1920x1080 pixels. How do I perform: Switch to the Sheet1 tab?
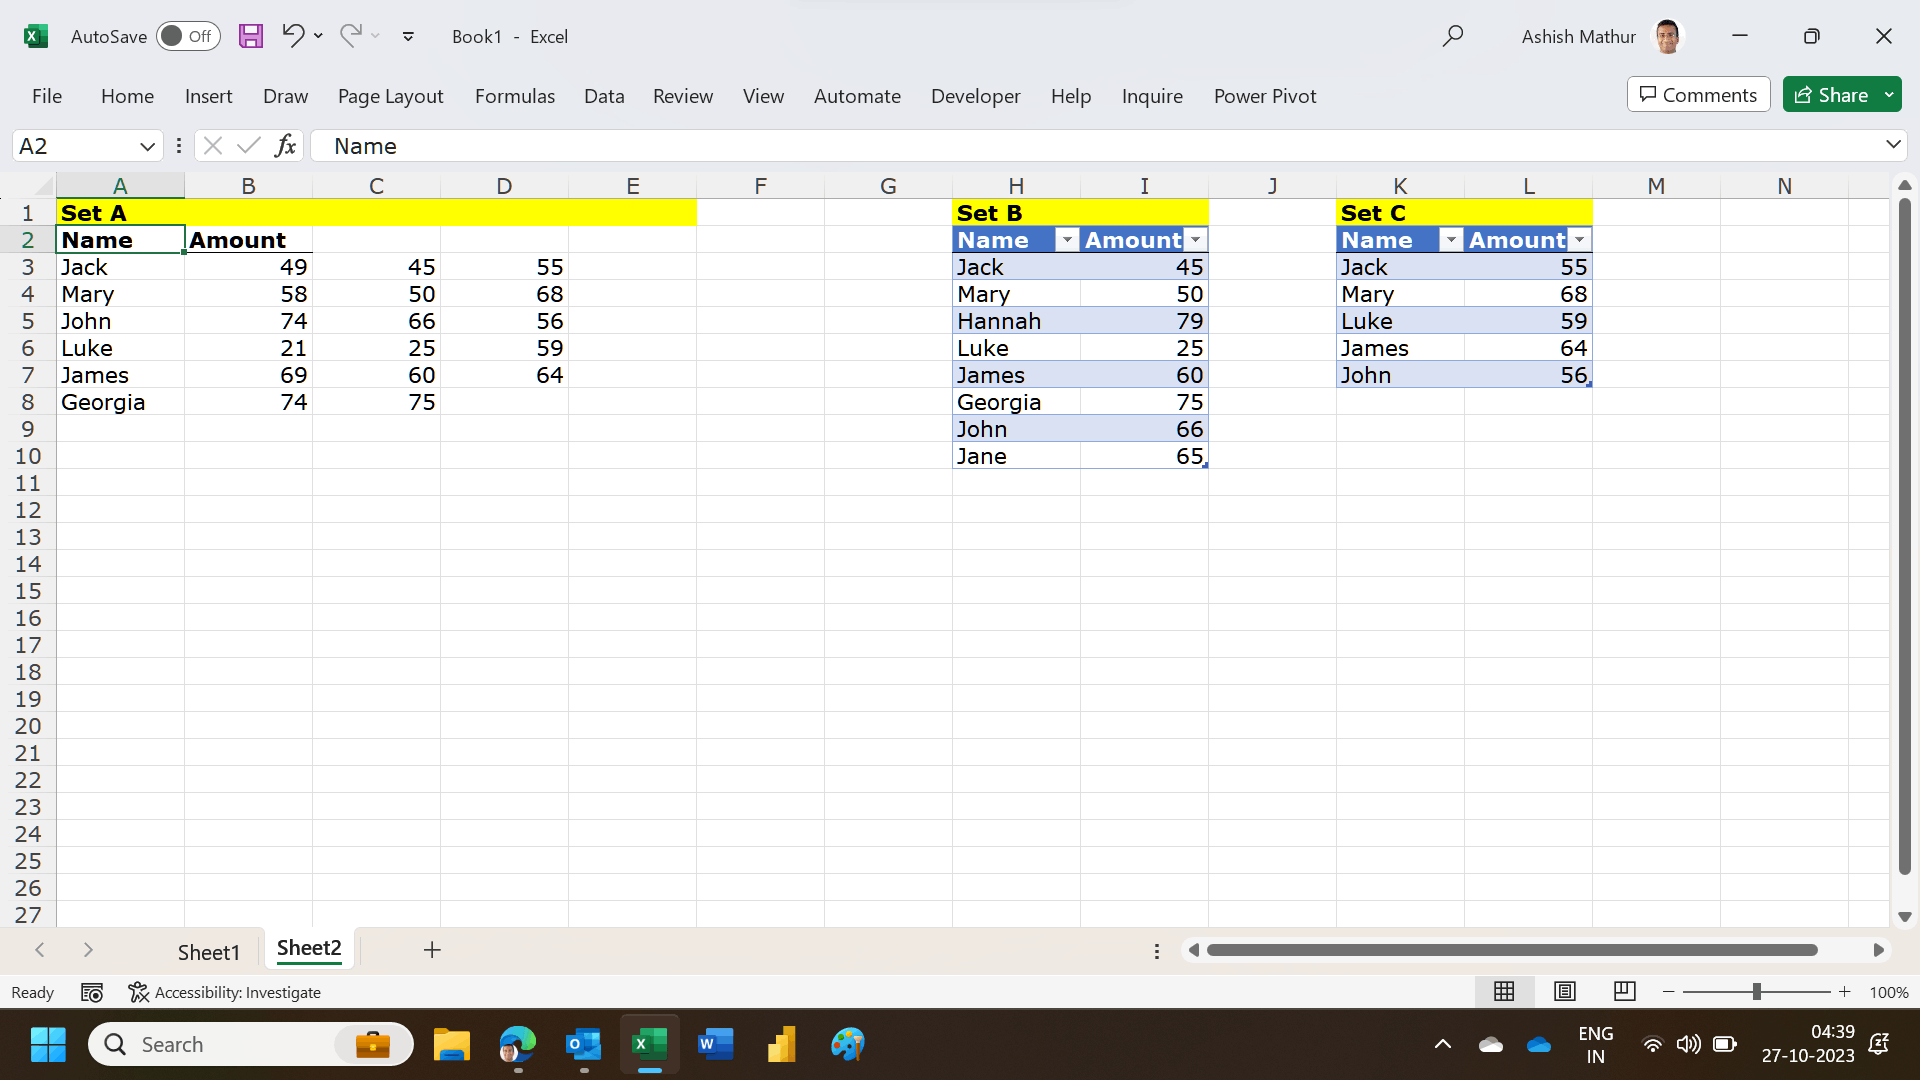[x=209, y=952]
